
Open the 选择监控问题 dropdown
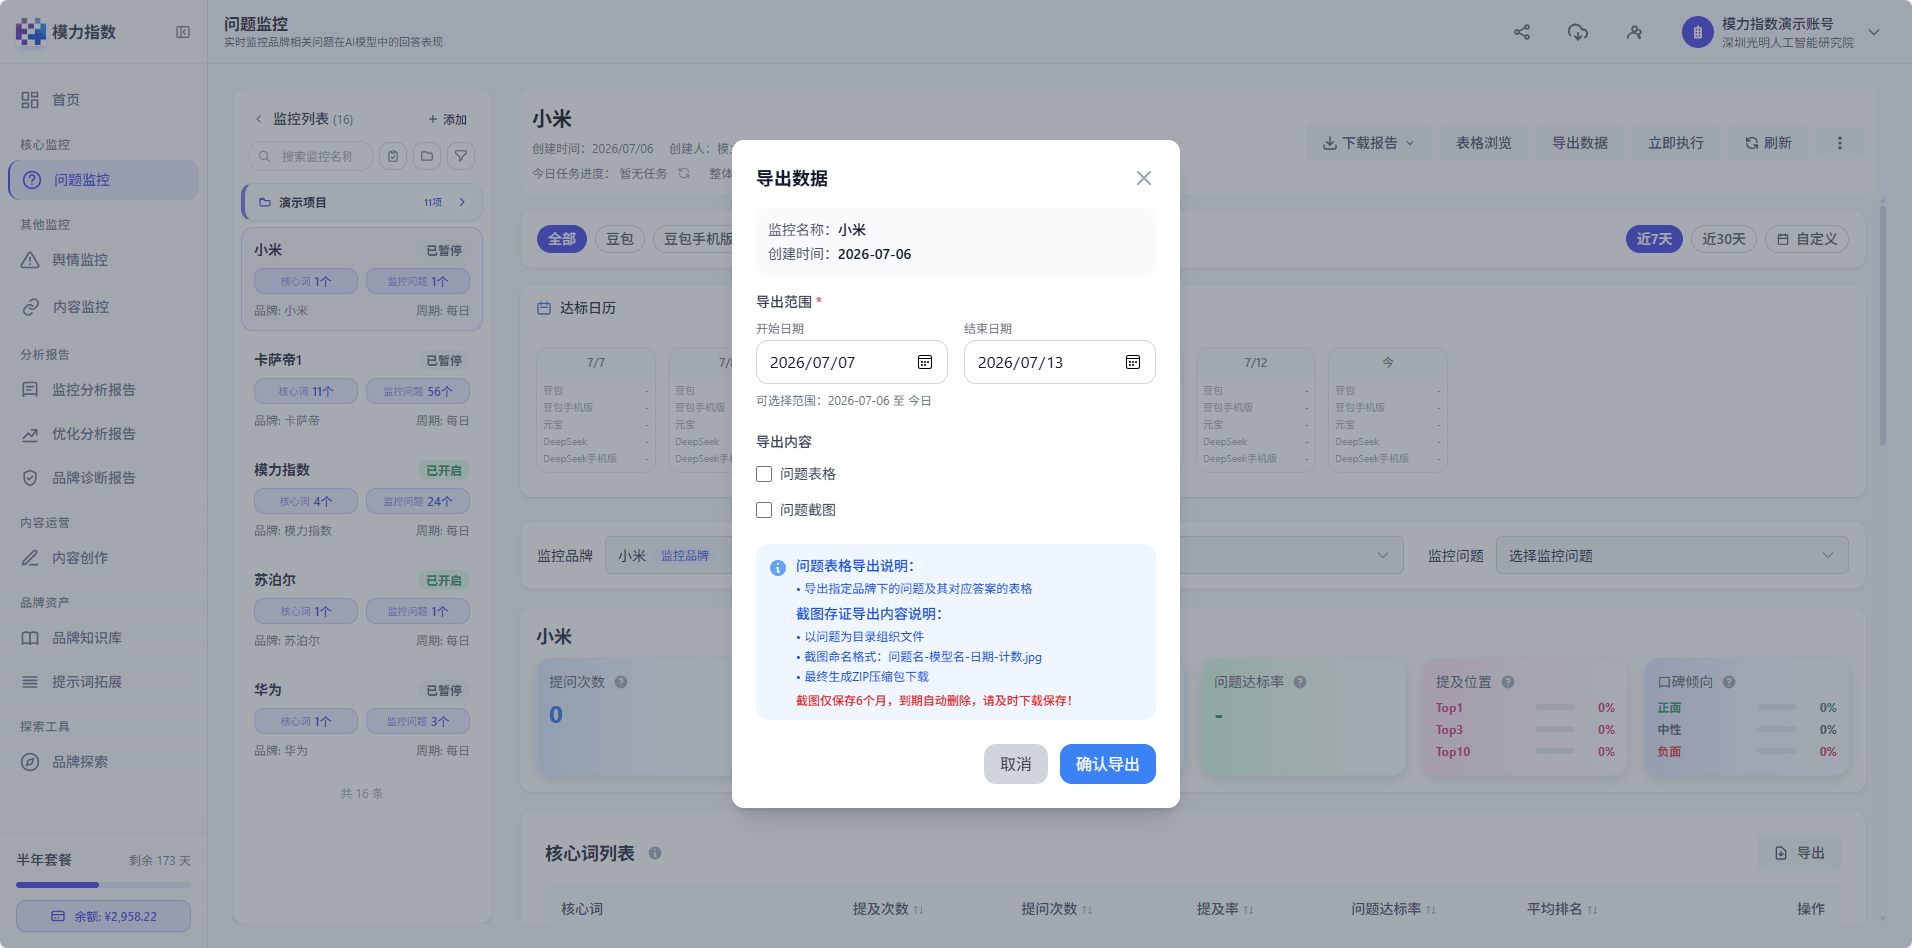click(x=1672, y=555)
